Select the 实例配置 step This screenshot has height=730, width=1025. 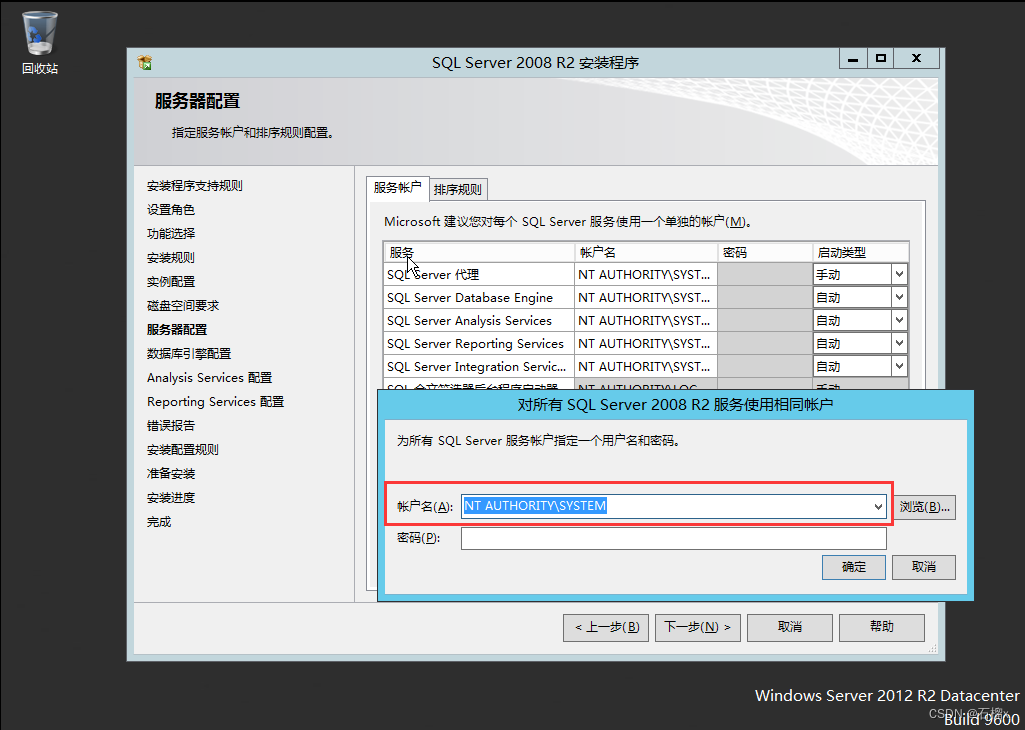click(x=171, y=282)
